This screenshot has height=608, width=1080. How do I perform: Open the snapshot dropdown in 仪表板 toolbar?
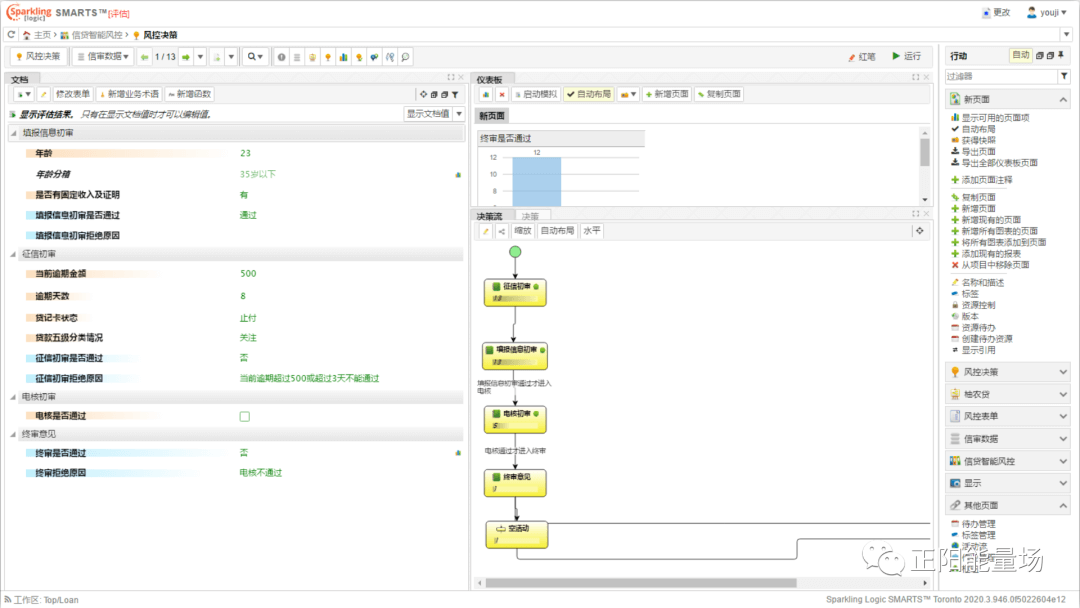click(627, 94)
